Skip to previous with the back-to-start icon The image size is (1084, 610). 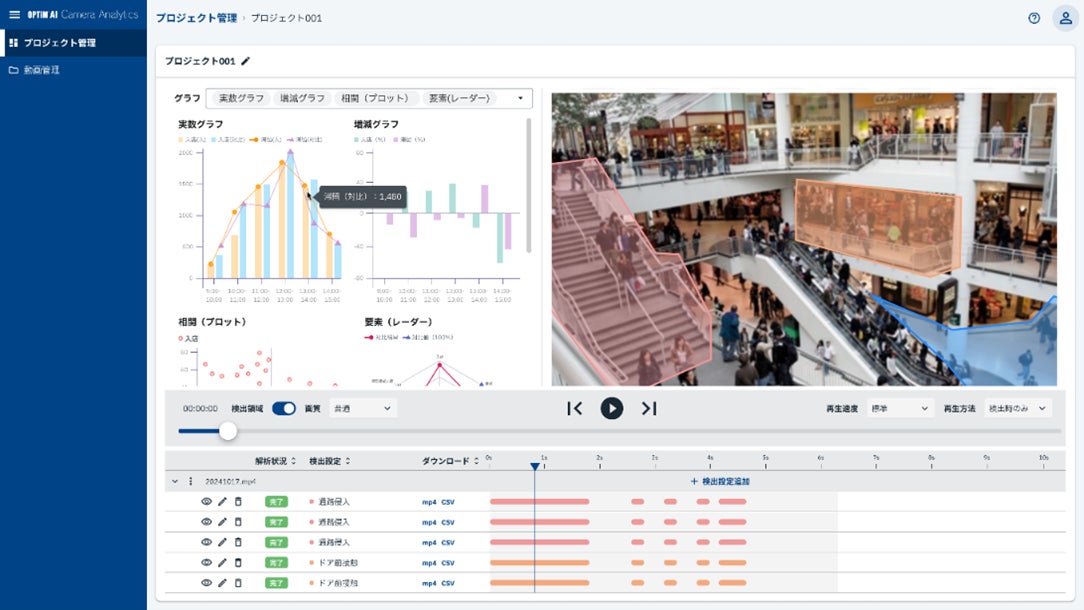[574, 408]
